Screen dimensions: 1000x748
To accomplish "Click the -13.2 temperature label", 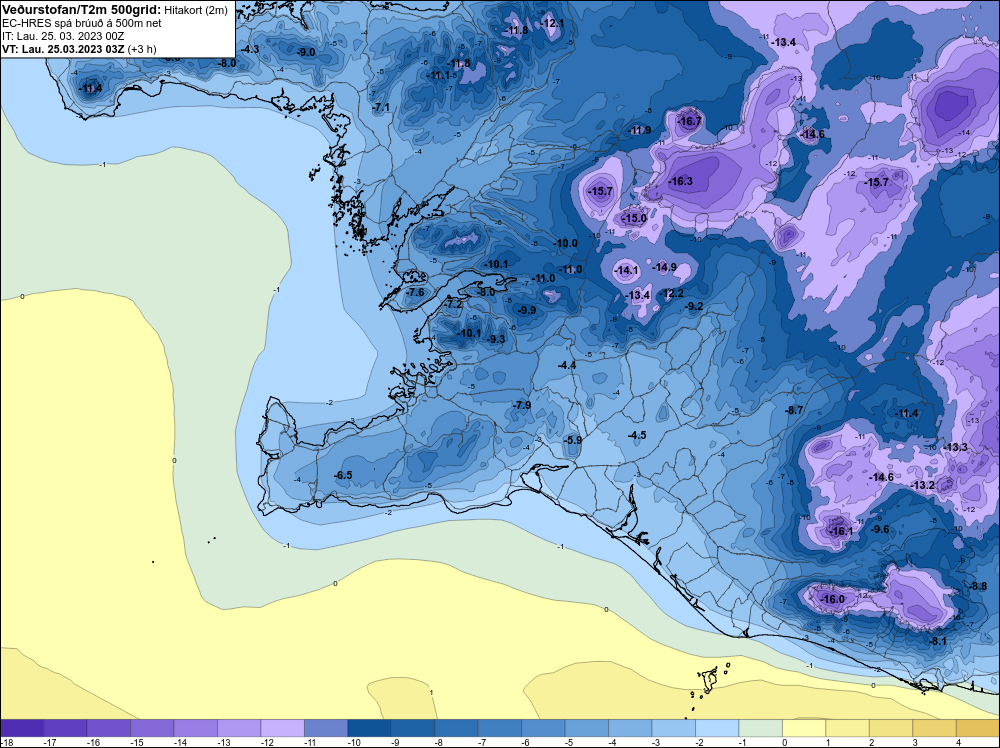I will 922,485.
